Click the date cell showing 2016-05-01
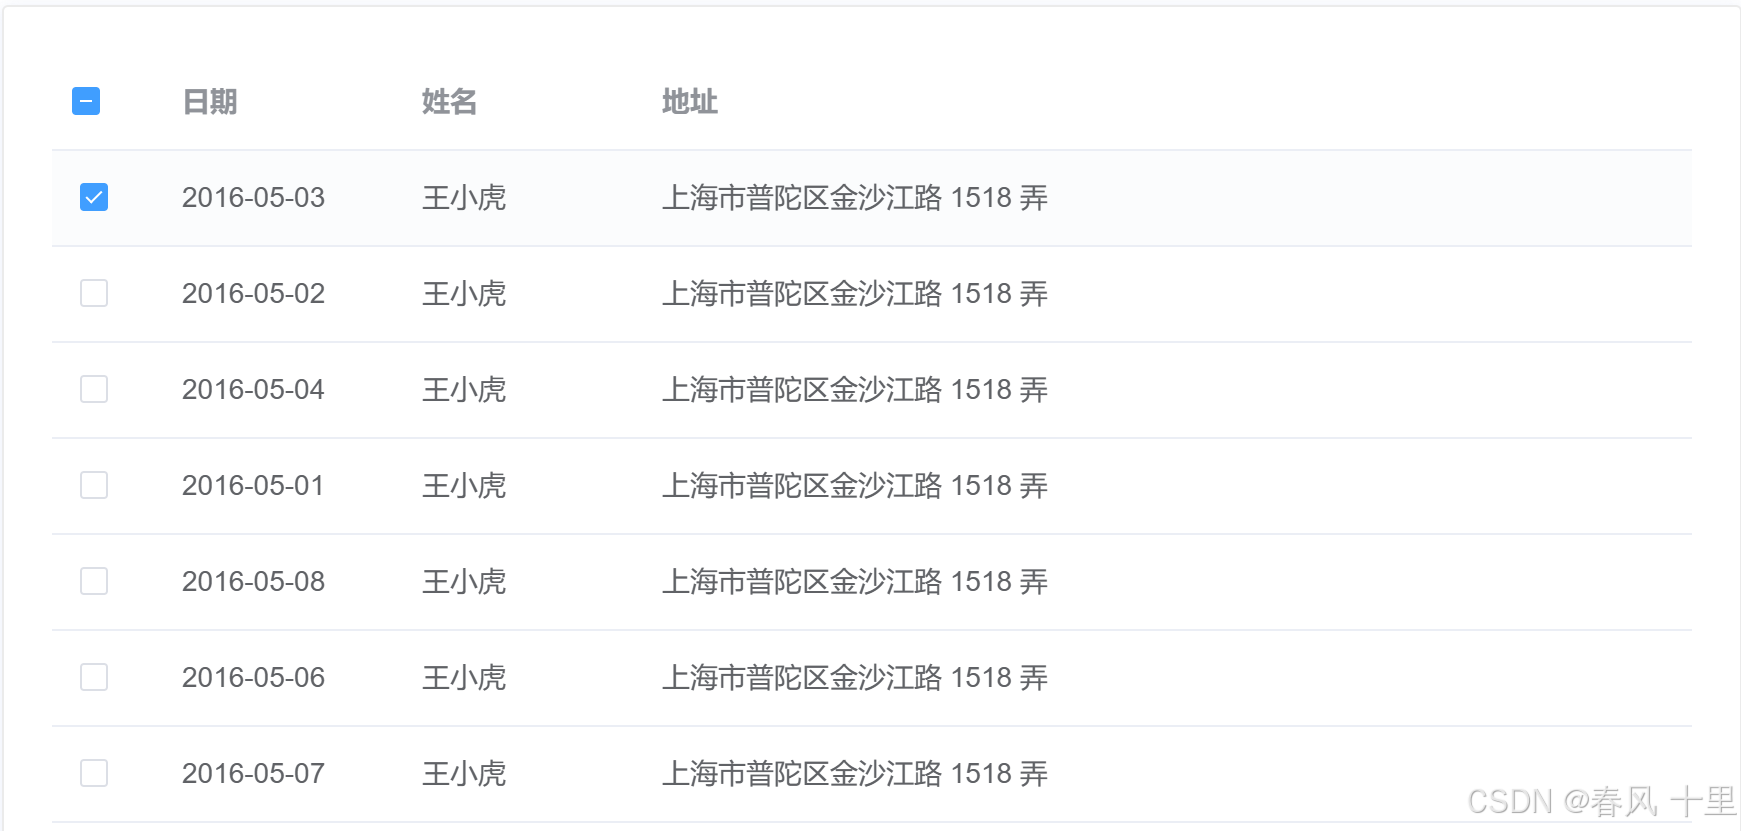Viewport: 1741px width, 831px height. pos(253,485)
